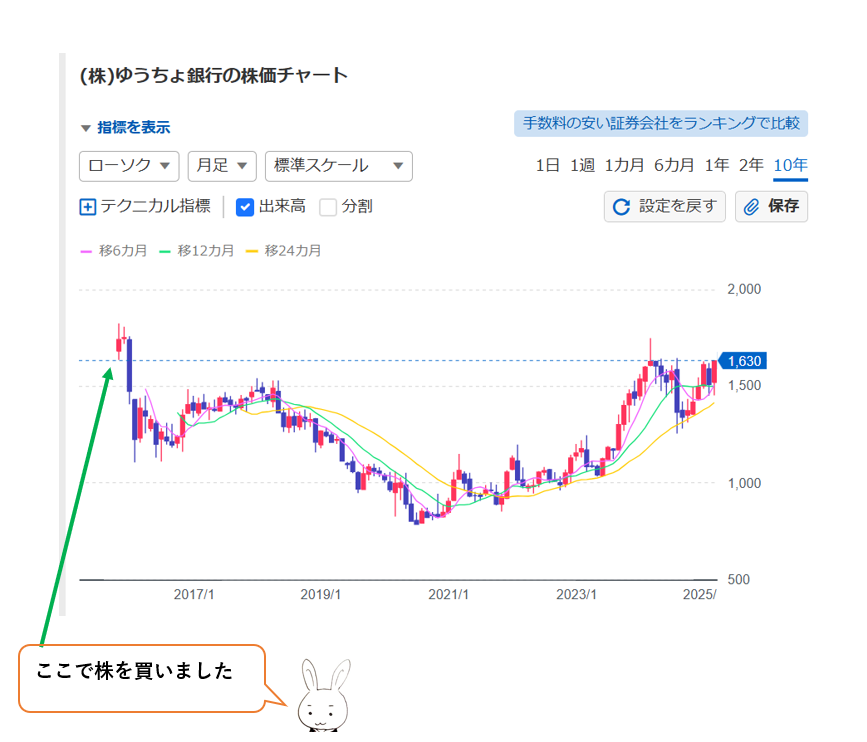Viewport: 867px width, 742px height.
Task: Click the 移24カ月 yellow legend swatch
Action: coord(252,252)
